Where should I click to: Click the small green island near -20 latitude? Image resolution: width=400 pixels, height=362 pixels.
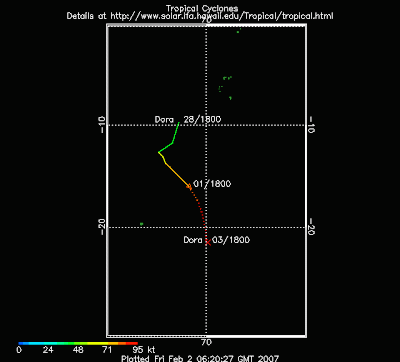coord(142,224)
